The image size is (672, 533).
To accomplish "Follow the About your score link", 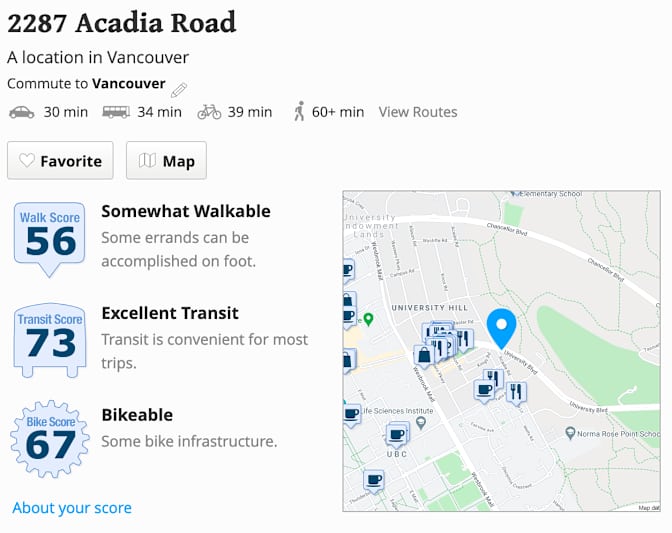I will (x=72, y=508).
